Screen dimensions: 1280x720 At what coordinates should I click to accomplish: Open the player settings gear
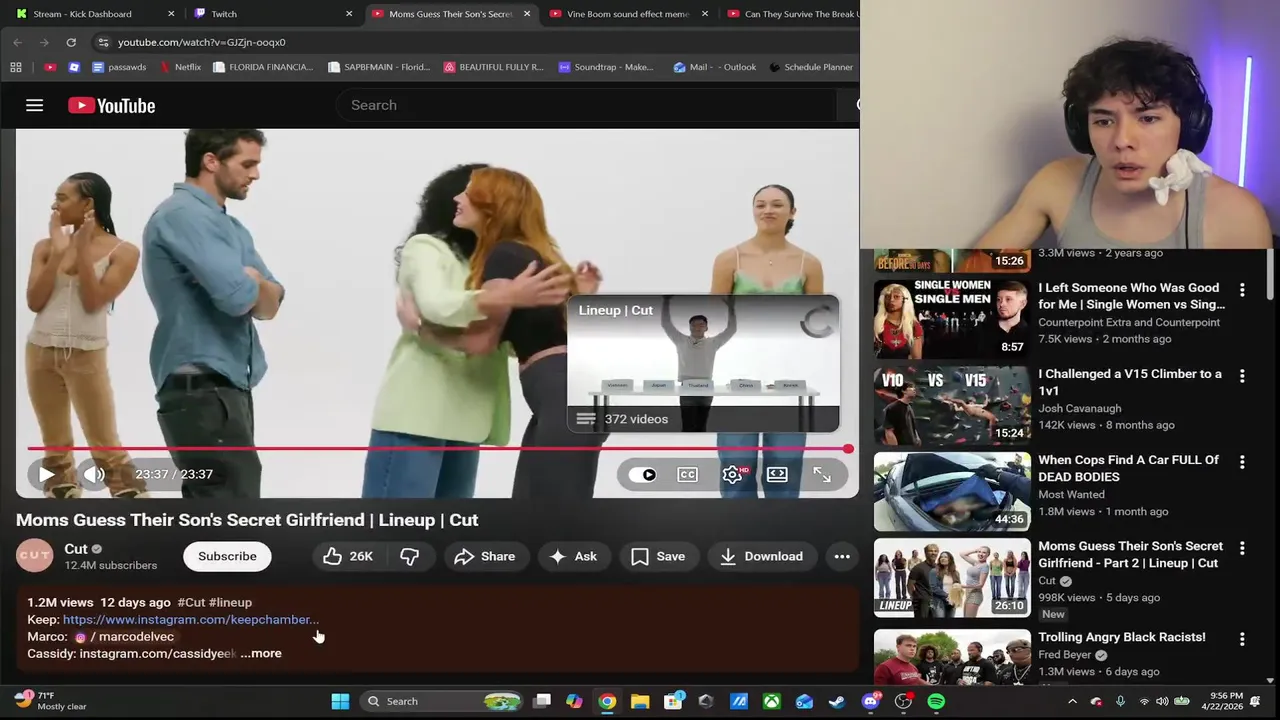click(733, 475)
